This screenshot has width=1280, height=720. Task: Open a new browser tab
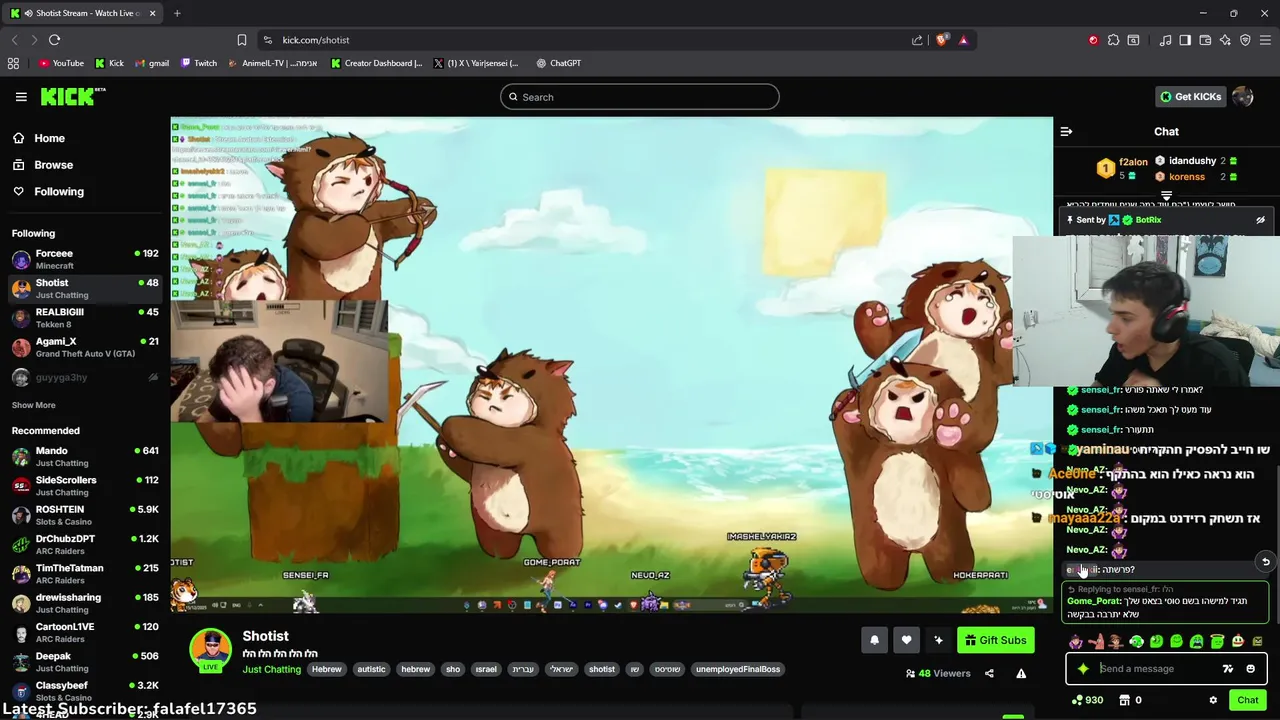177,13
